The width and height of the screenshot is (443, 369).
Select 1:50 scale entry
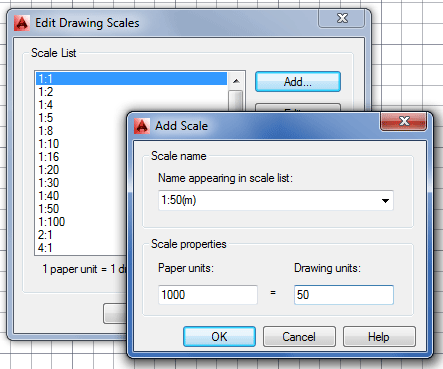coord(49,209)
